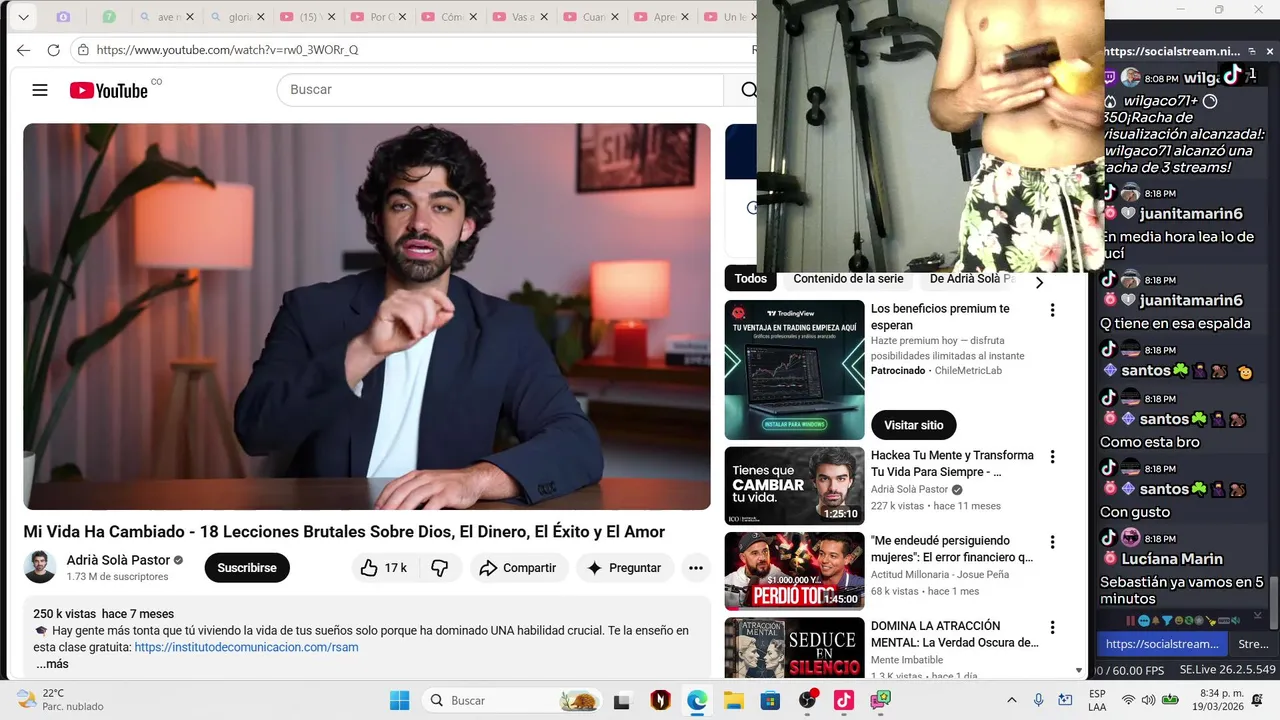The height and width of the screenshot is (720, 1280).
Task: Switch to the "Cuan" YouTube tab
Action: click(x=593, y=17)
